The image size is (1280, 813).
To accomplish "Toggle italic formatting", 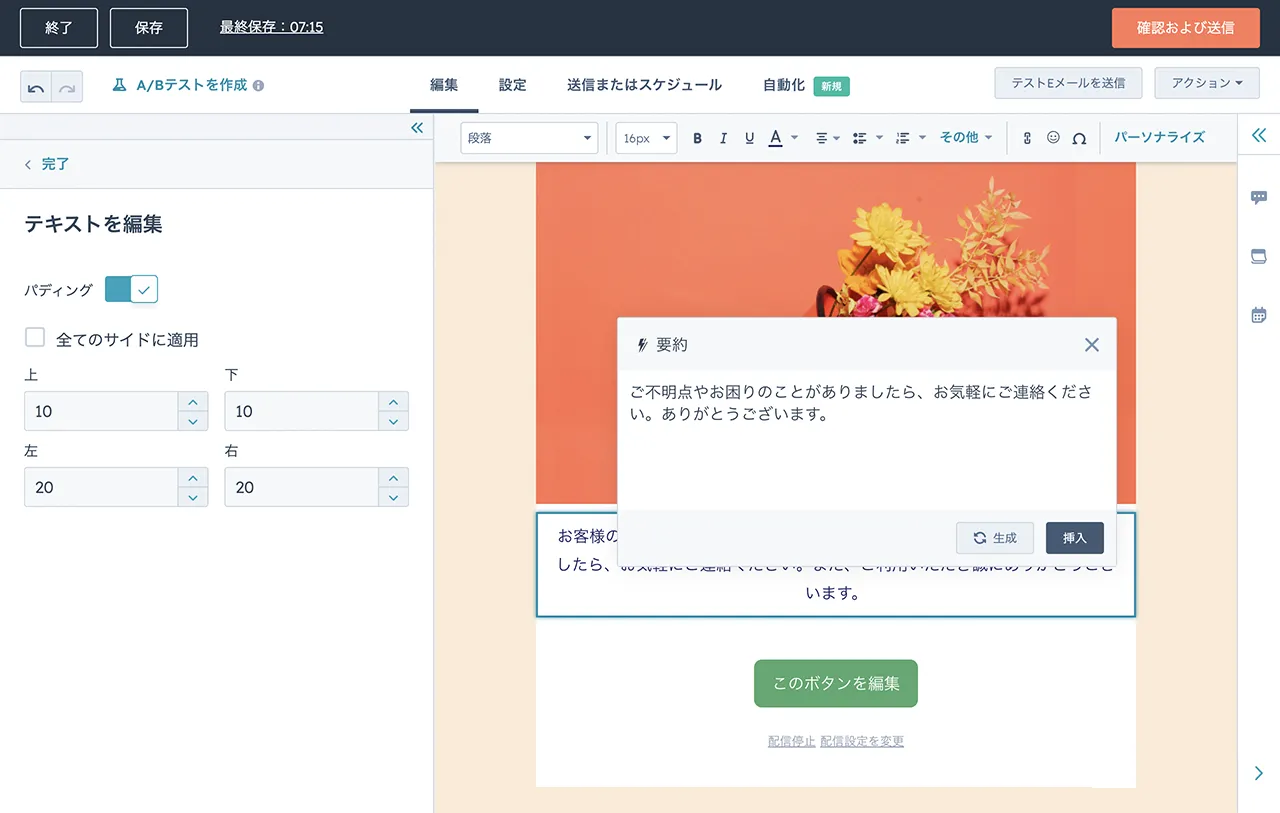I will tap(723, 138).
